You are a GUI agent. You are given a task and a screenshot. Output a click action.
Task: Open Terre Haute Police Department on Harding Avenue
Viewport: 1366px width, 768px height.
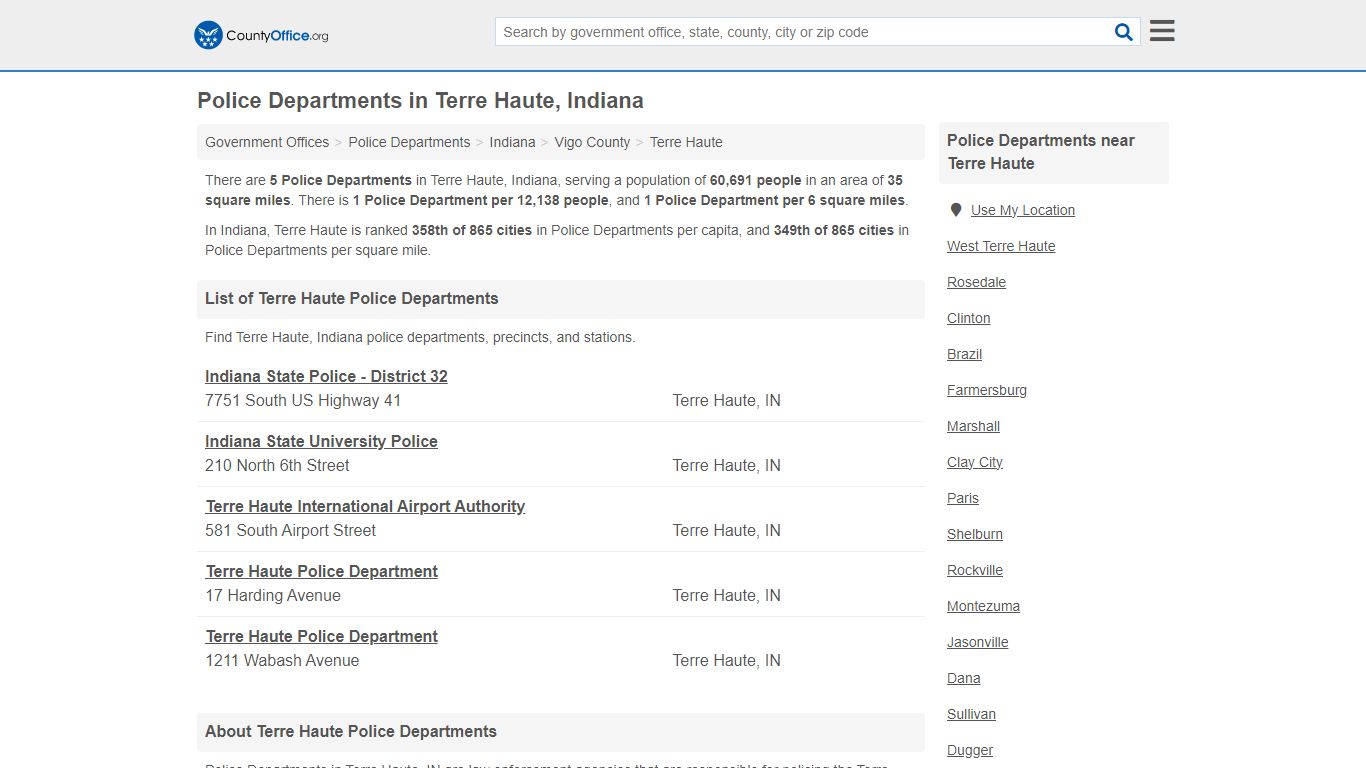321,571
